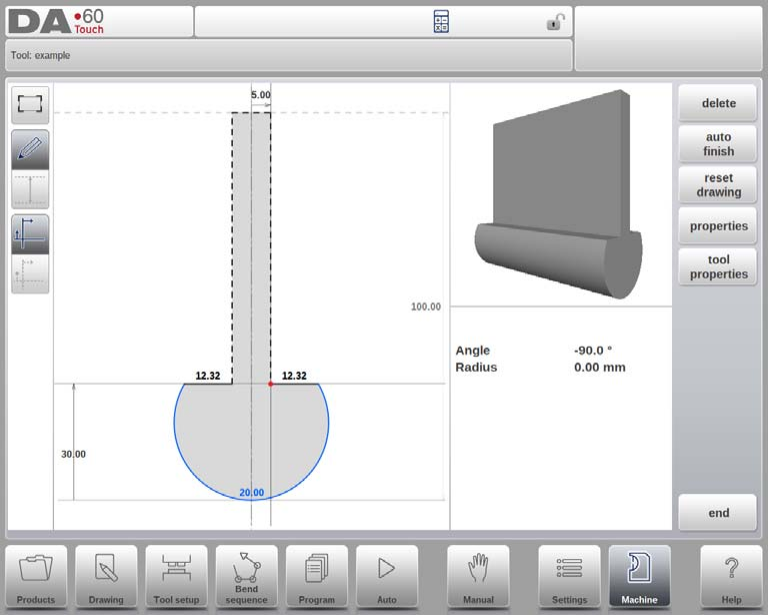
Task: Open the properties panel
Action: (718, 226)
